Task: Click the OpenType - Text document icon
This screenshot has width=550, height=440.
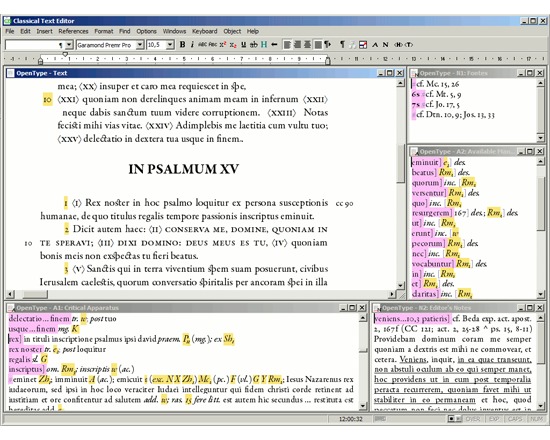Action: [x=11, y=73]
